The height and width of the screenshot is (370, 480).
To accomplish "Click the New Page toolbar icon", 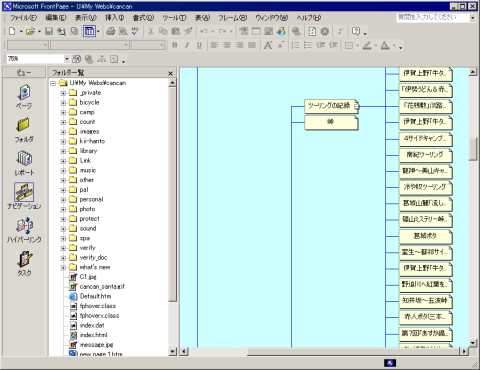I will [12, 31].
